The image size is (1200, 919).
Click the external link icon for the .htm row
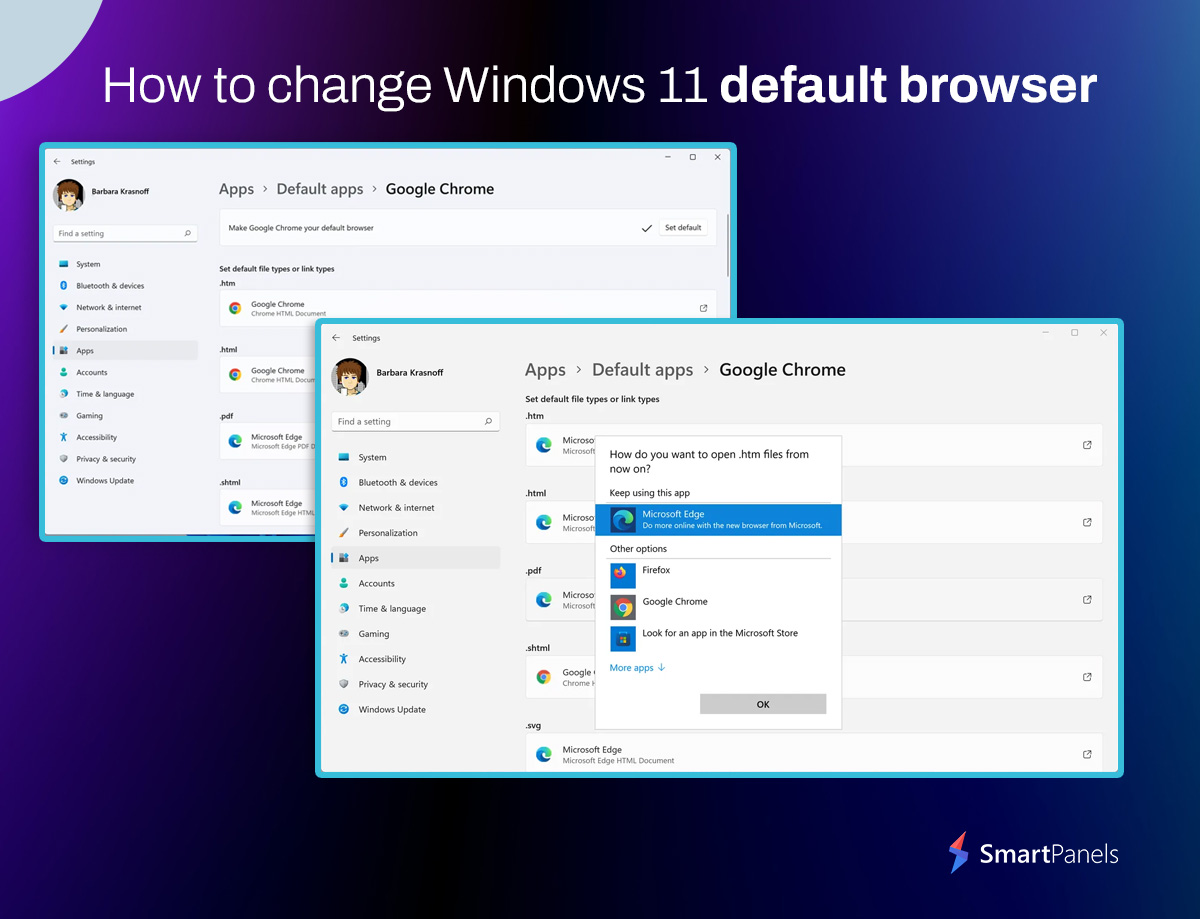(x=1087, y=445)
